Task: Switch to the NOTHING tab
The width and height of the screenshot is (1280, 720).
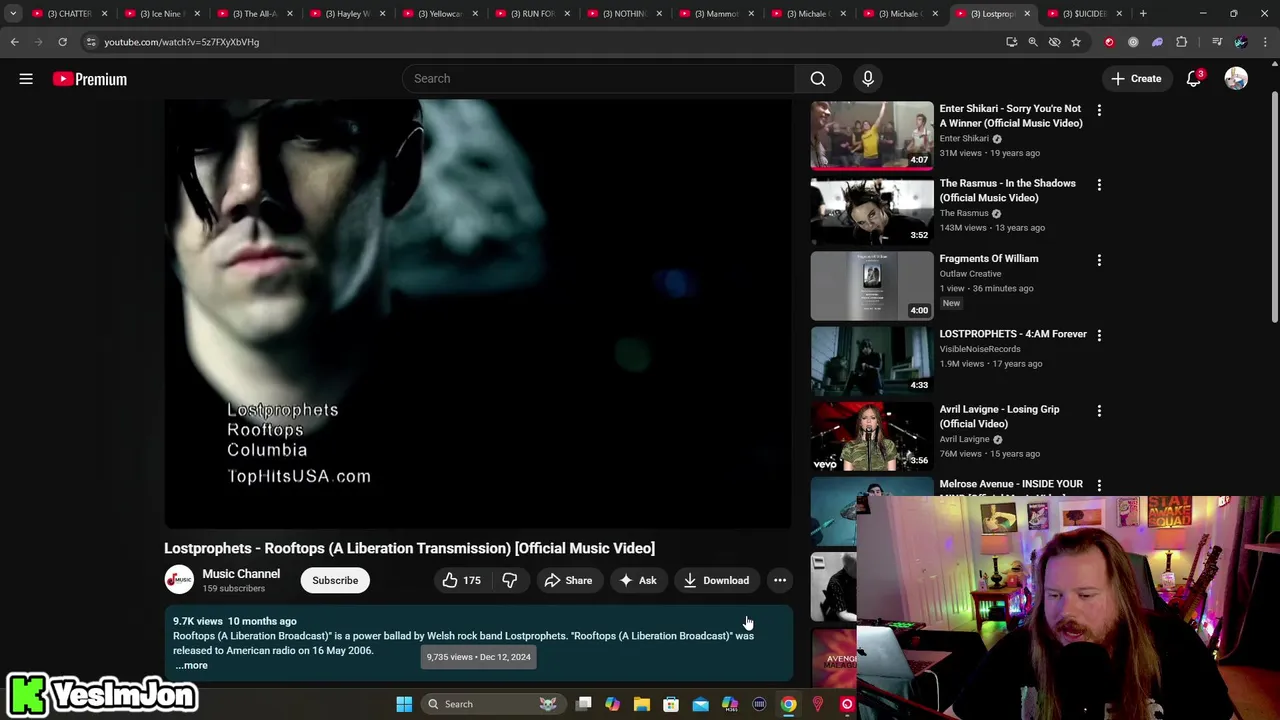Action: click(x=624, y=13)
